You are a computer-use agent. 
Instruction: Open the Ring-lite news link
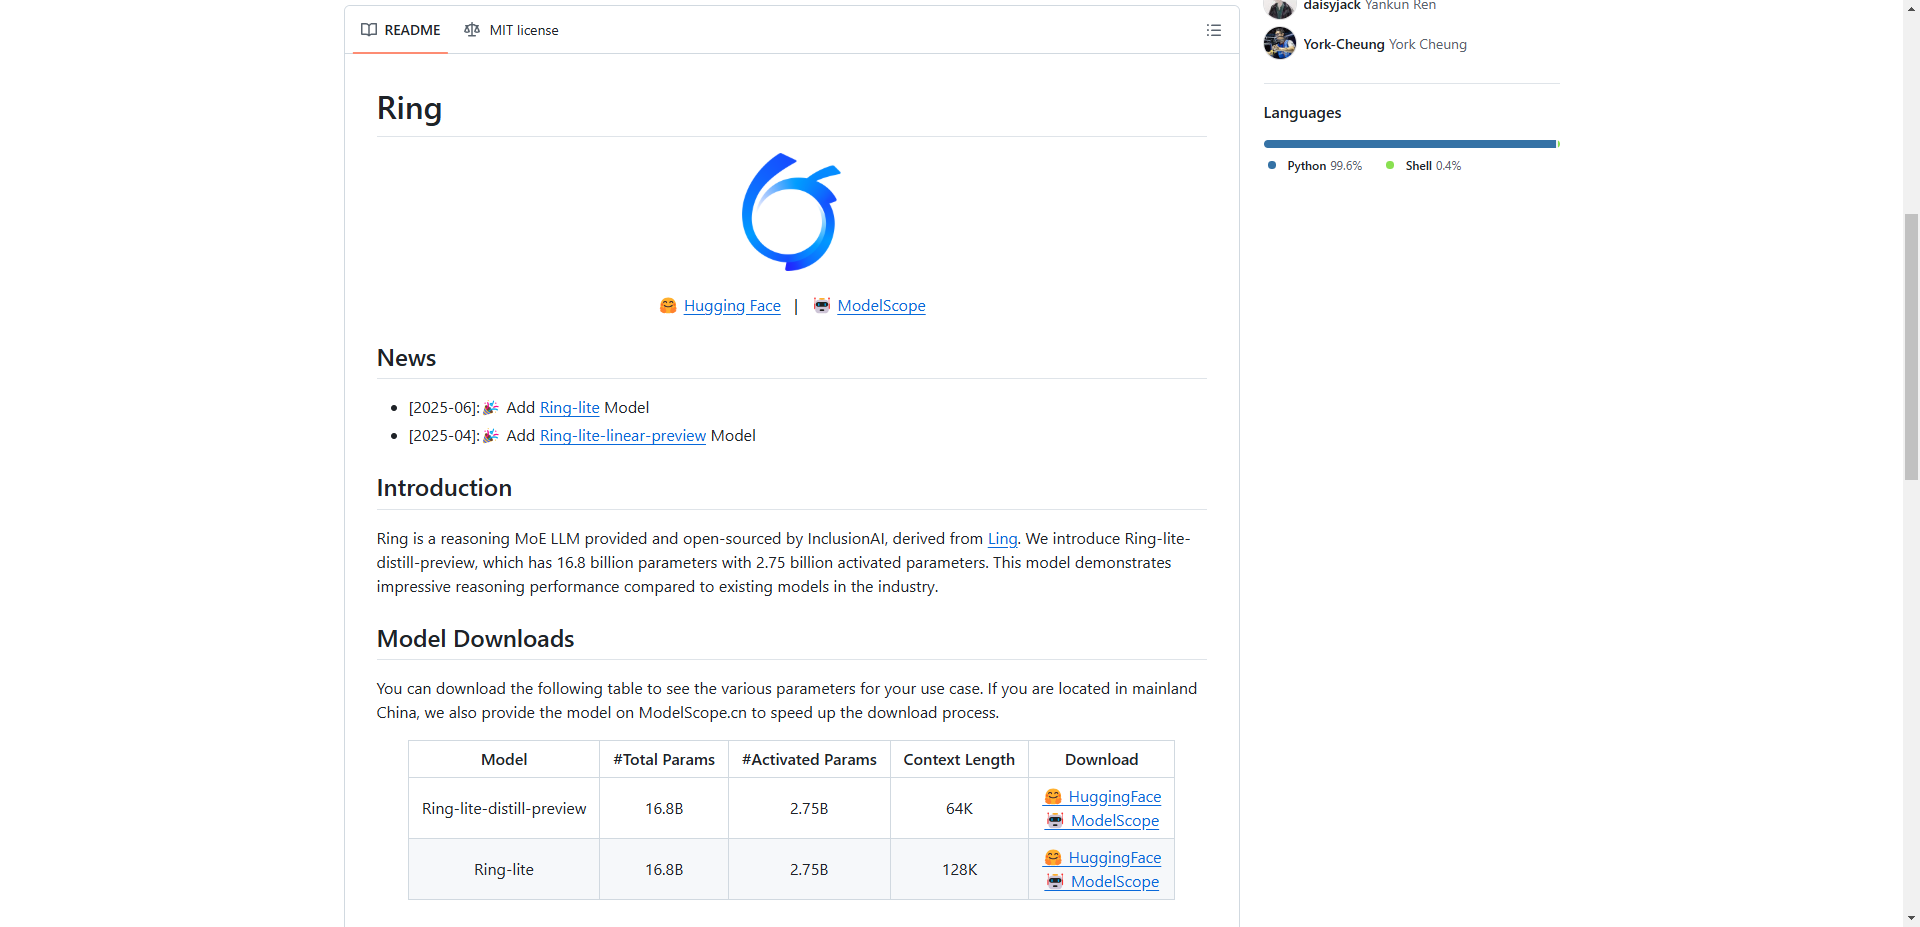tap(569, 408)
